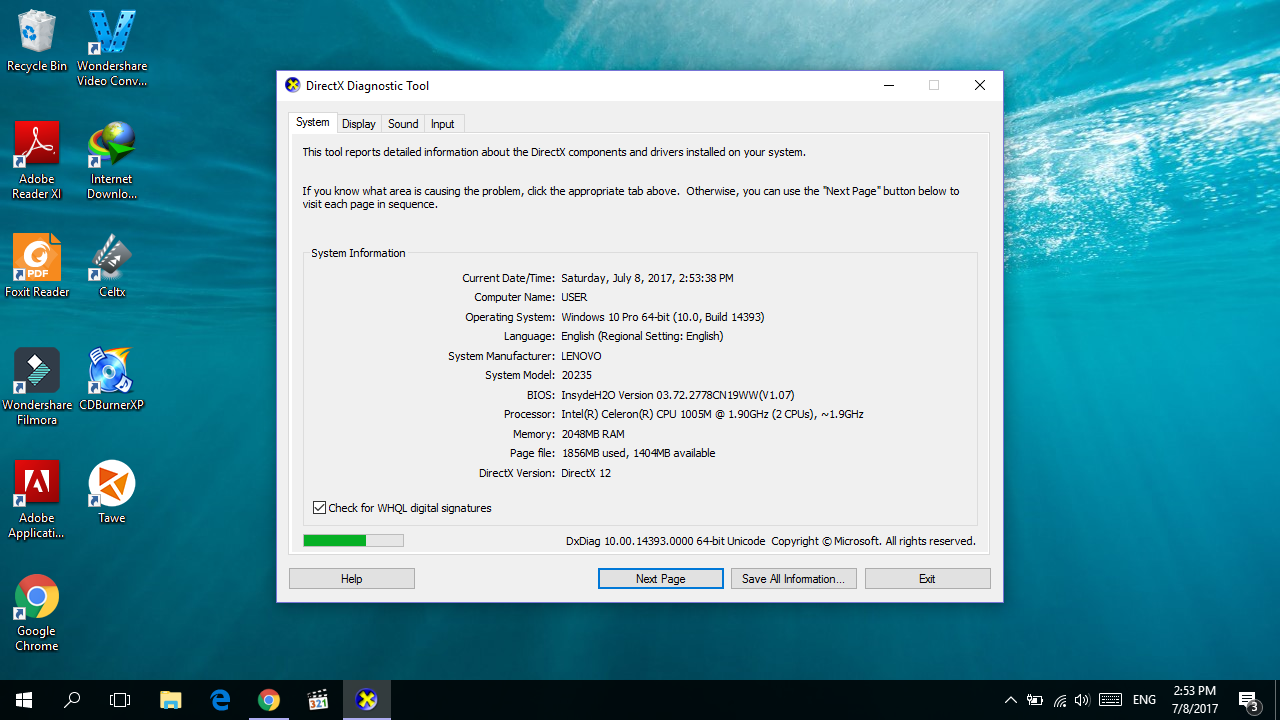1280x720 pixels.
Task: Click the LENOVO manufacturer value
Action: coord(582,356)
